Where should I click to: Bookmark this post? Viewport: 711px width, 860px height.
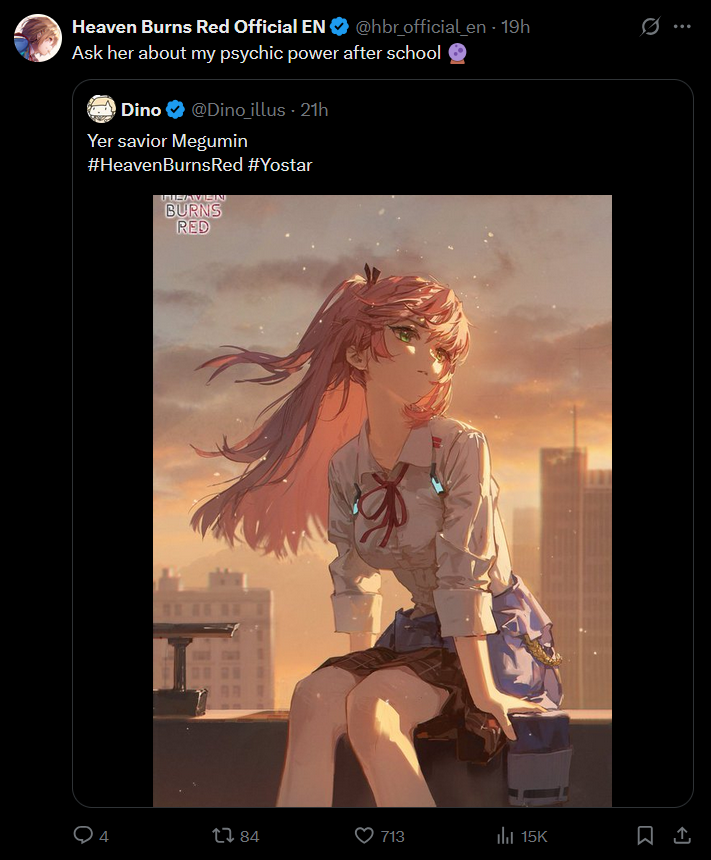[645, 835]
